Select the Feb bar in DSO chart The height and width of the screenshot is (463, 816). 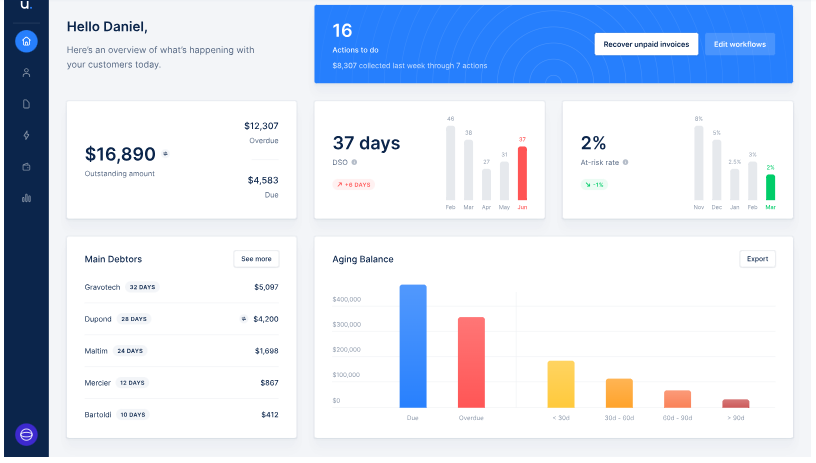coord(450,163)
